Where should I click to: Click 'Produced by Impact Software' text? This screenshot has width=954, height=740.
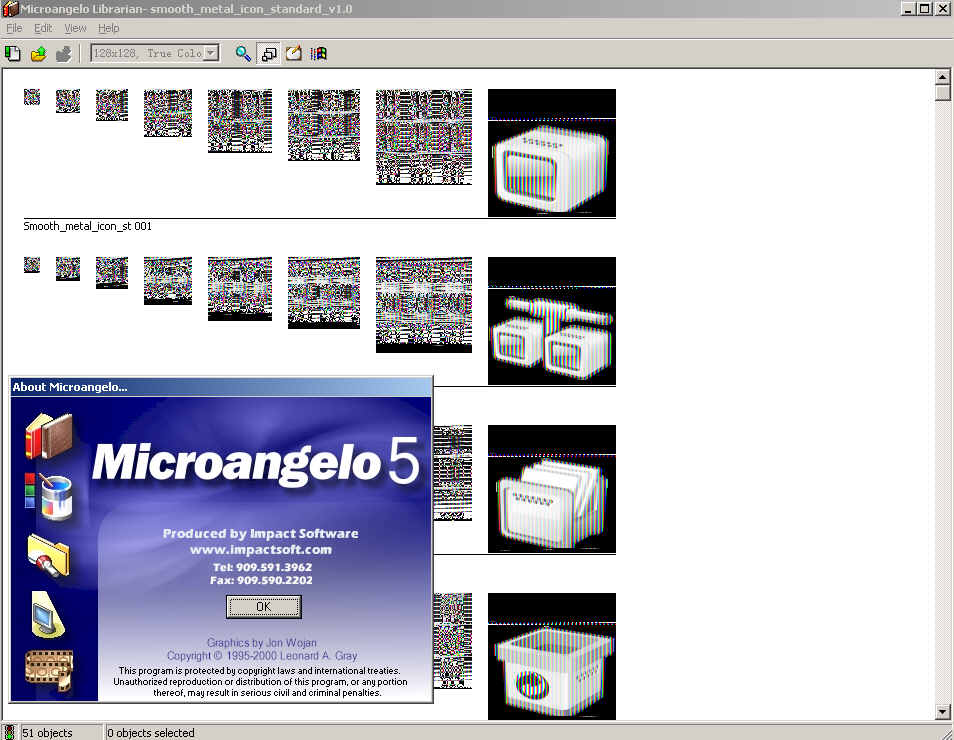click(260, 534)
